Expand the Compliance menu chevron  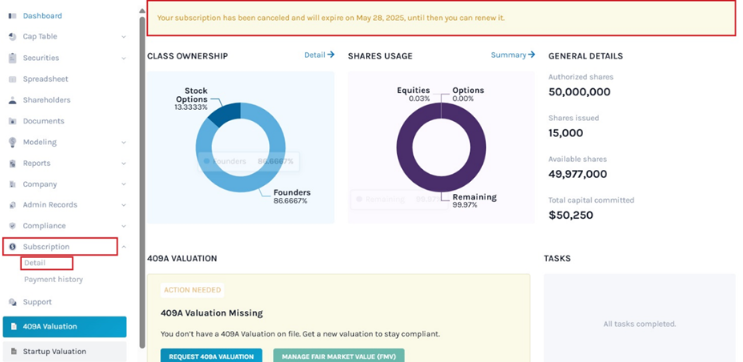point(124,226)
